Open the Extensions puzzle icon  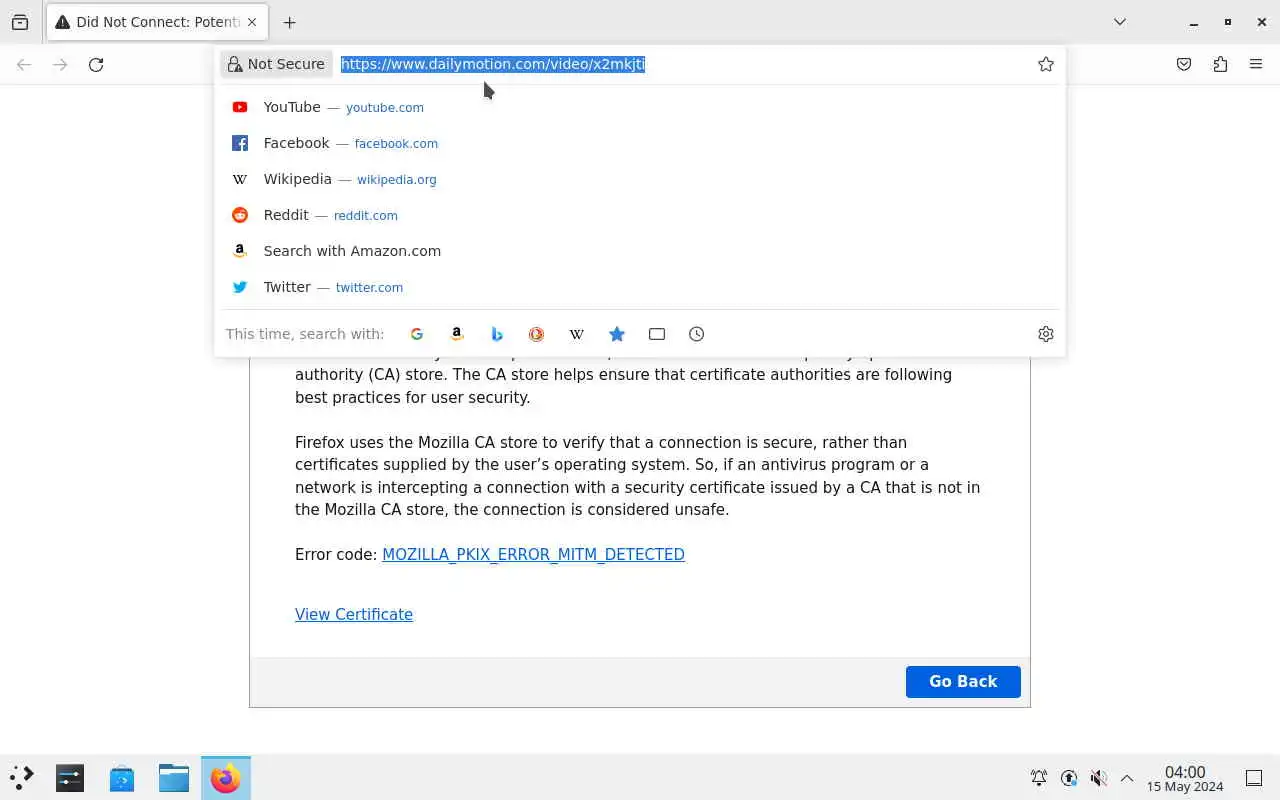(1220, 64)
